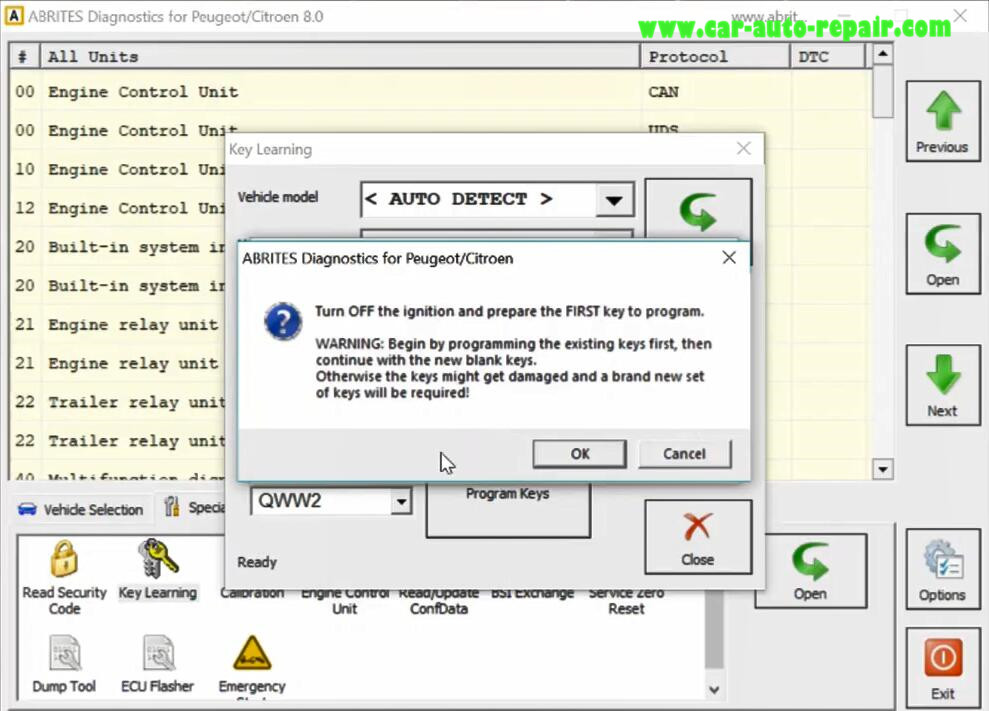The width and height of the screenshot is (989, 711).
Task: Click the lower Open button beside special functions
Action: (x=811, y=571)
